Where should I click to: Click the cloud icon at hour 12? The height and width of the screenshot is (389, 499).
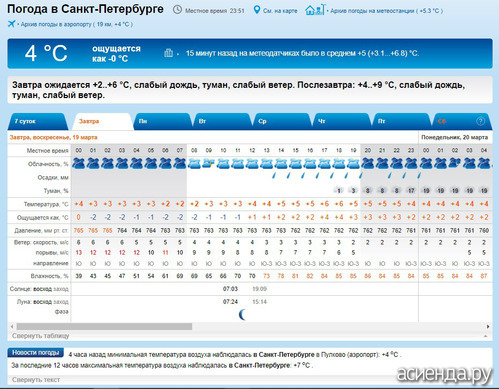(x=252, y=163)
